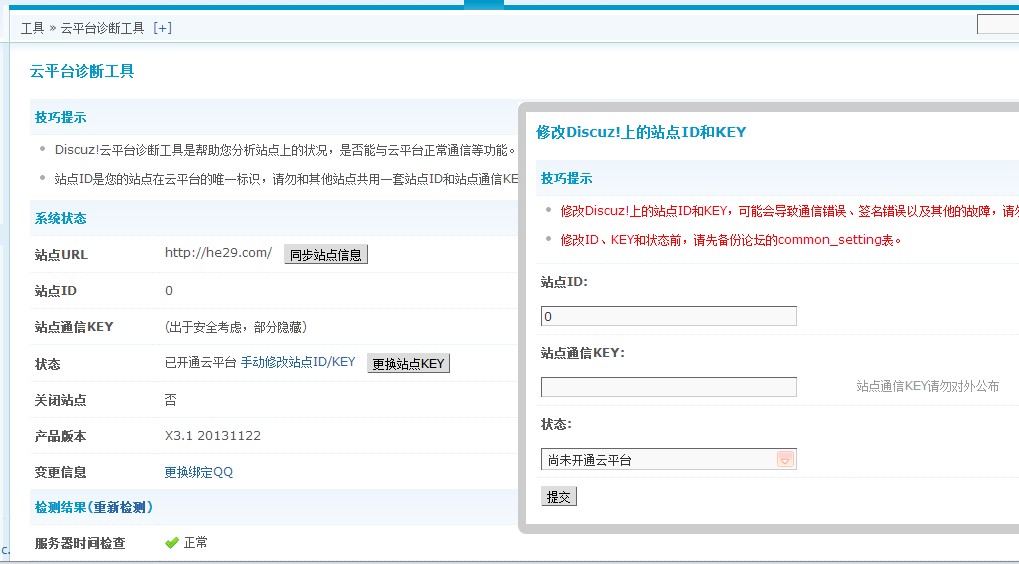
Task: Click the product version X3.1 20131122
Action: click(x=213, y=435)
